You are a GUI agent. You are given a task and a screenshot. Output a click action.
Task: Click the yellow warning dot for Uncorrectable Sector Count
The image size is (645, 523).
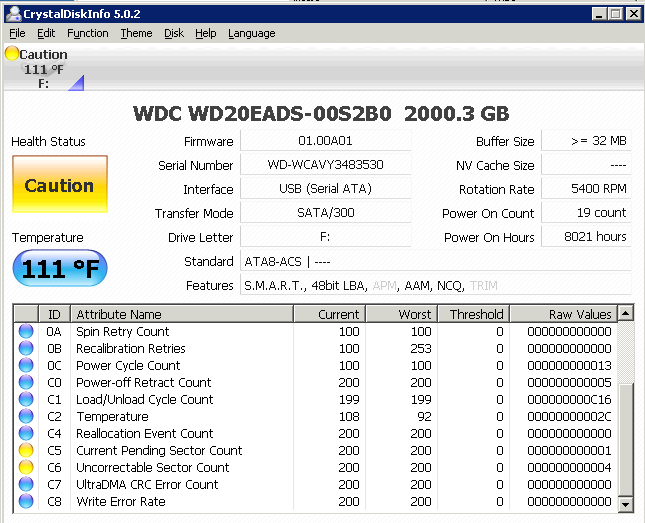tap(26, 467)
